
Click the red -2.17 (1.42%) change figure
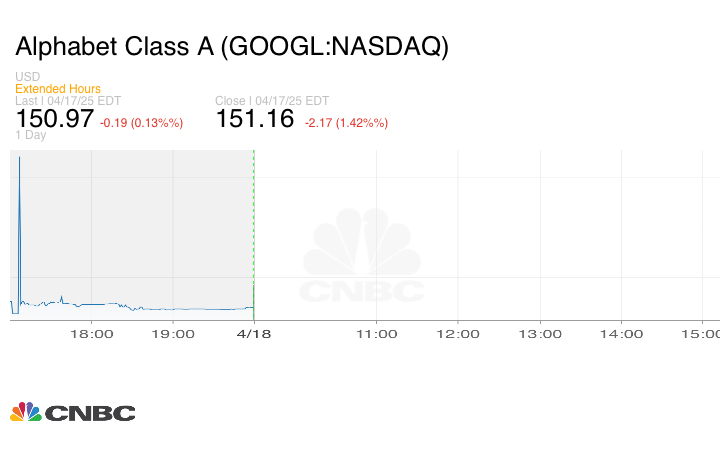[x=345, y=123]
